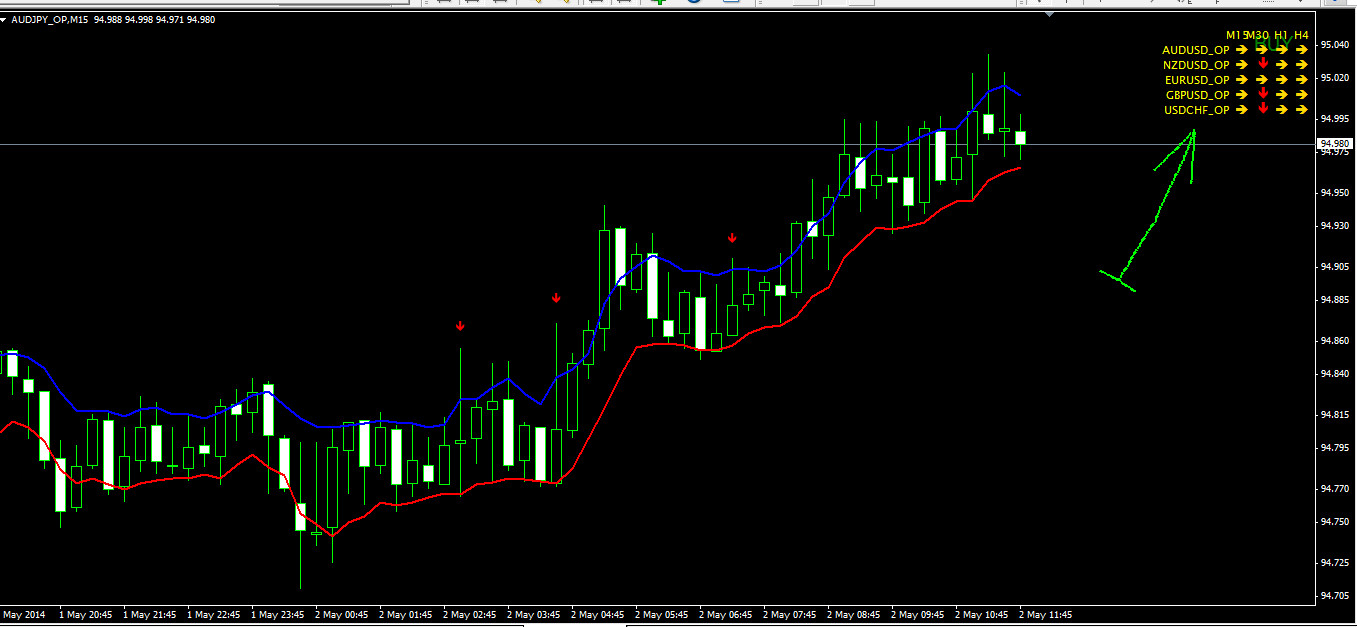This screenshot has height=627, width=1357.
Task: Click the NZDUSD_OP H4 yellow arrow
Action: [1301, 65]
